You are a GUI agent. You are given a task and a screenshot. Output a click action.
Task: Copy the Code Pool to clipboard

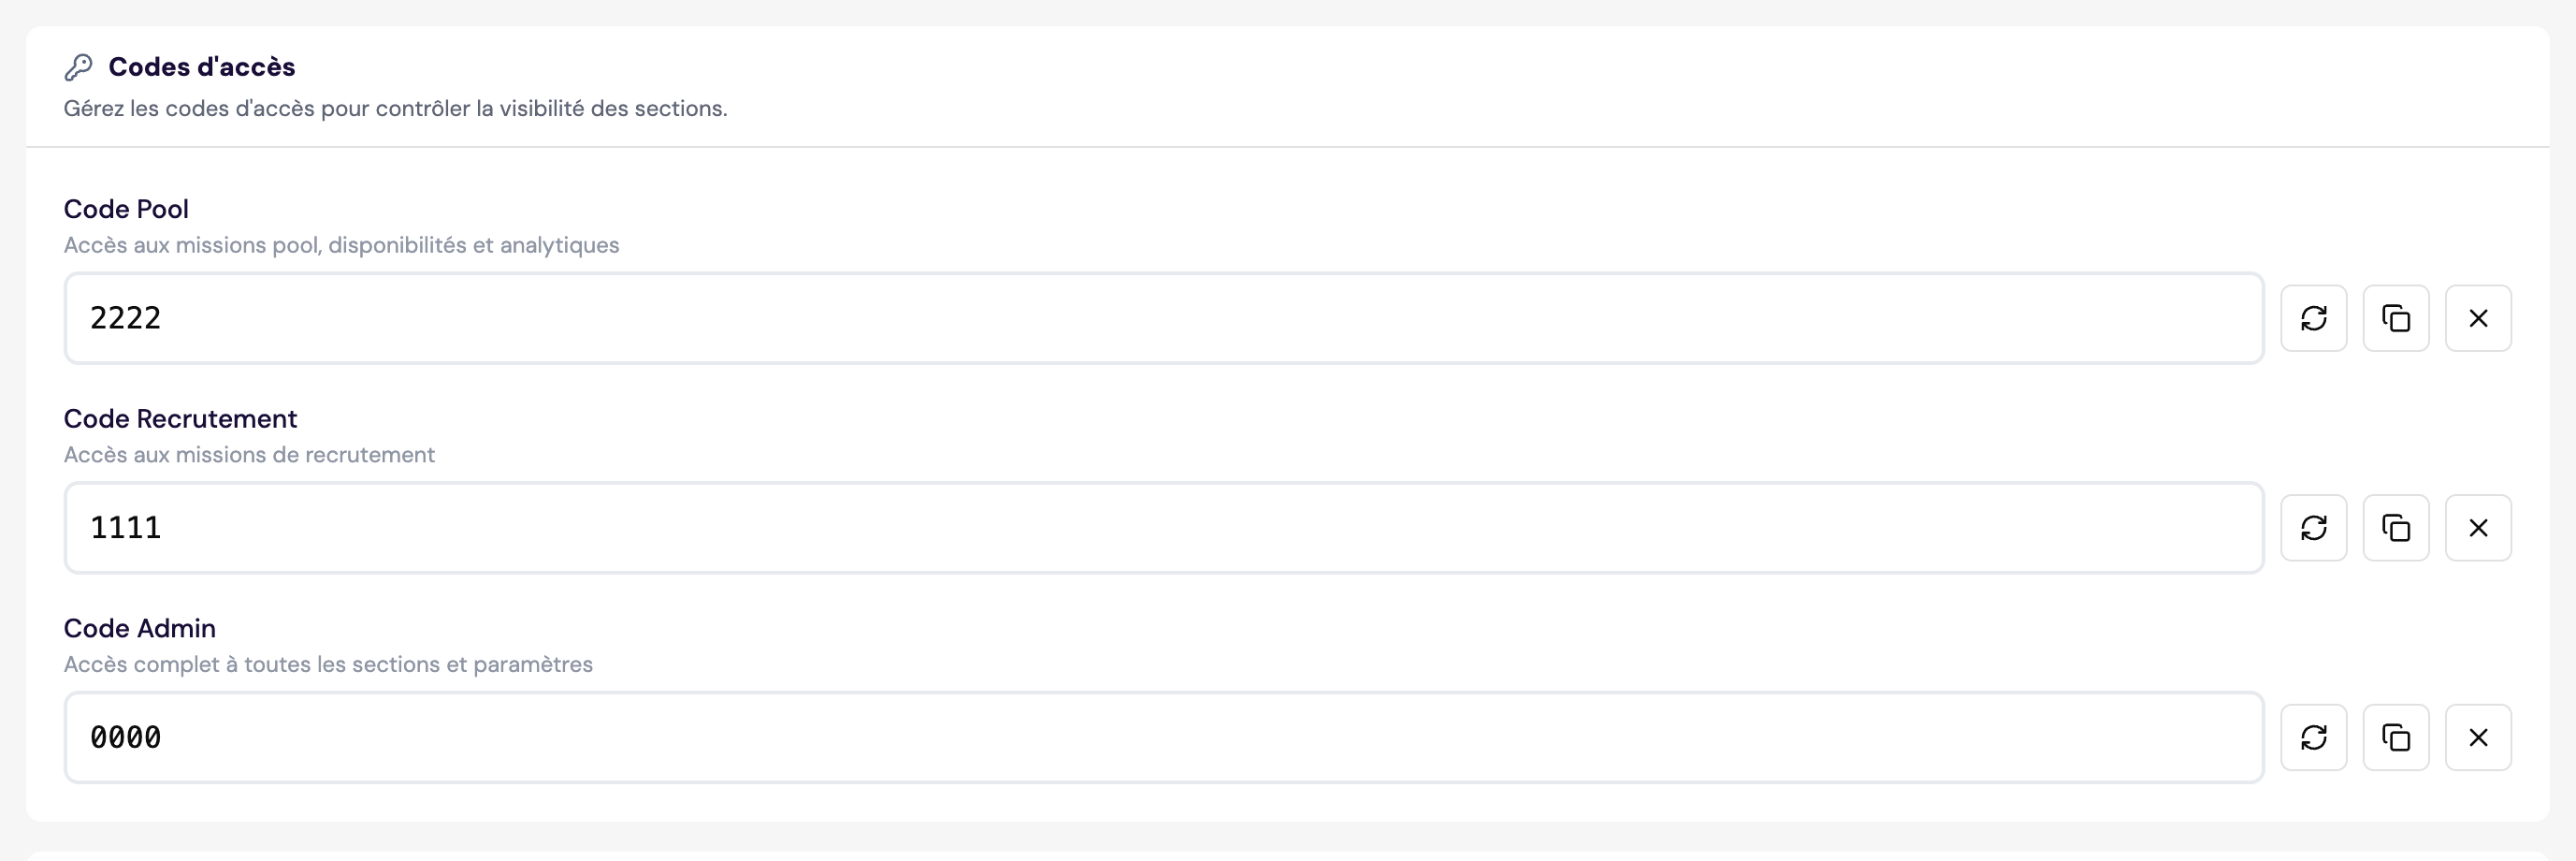[2395, 318]
